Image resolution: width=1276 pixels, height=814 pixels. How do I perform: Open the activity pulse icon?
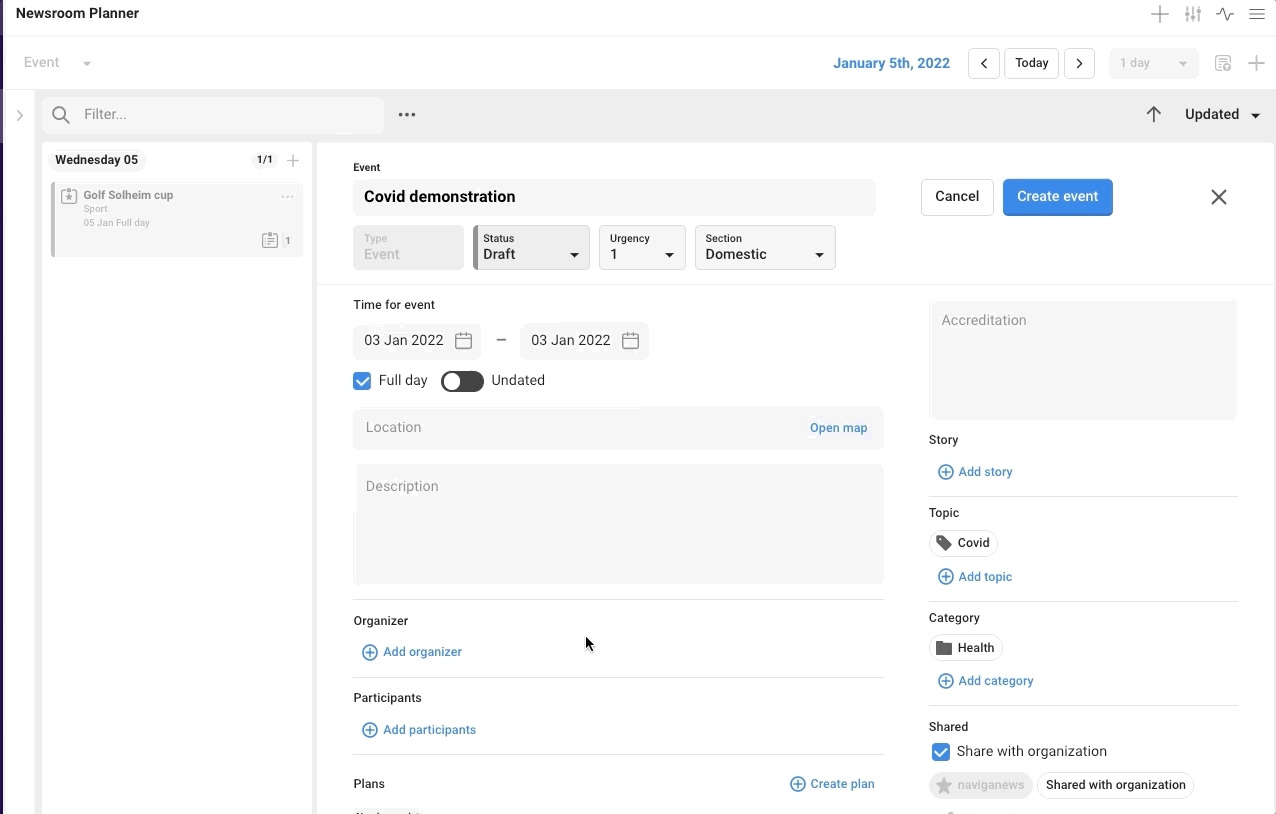(x=1225, y=14)
